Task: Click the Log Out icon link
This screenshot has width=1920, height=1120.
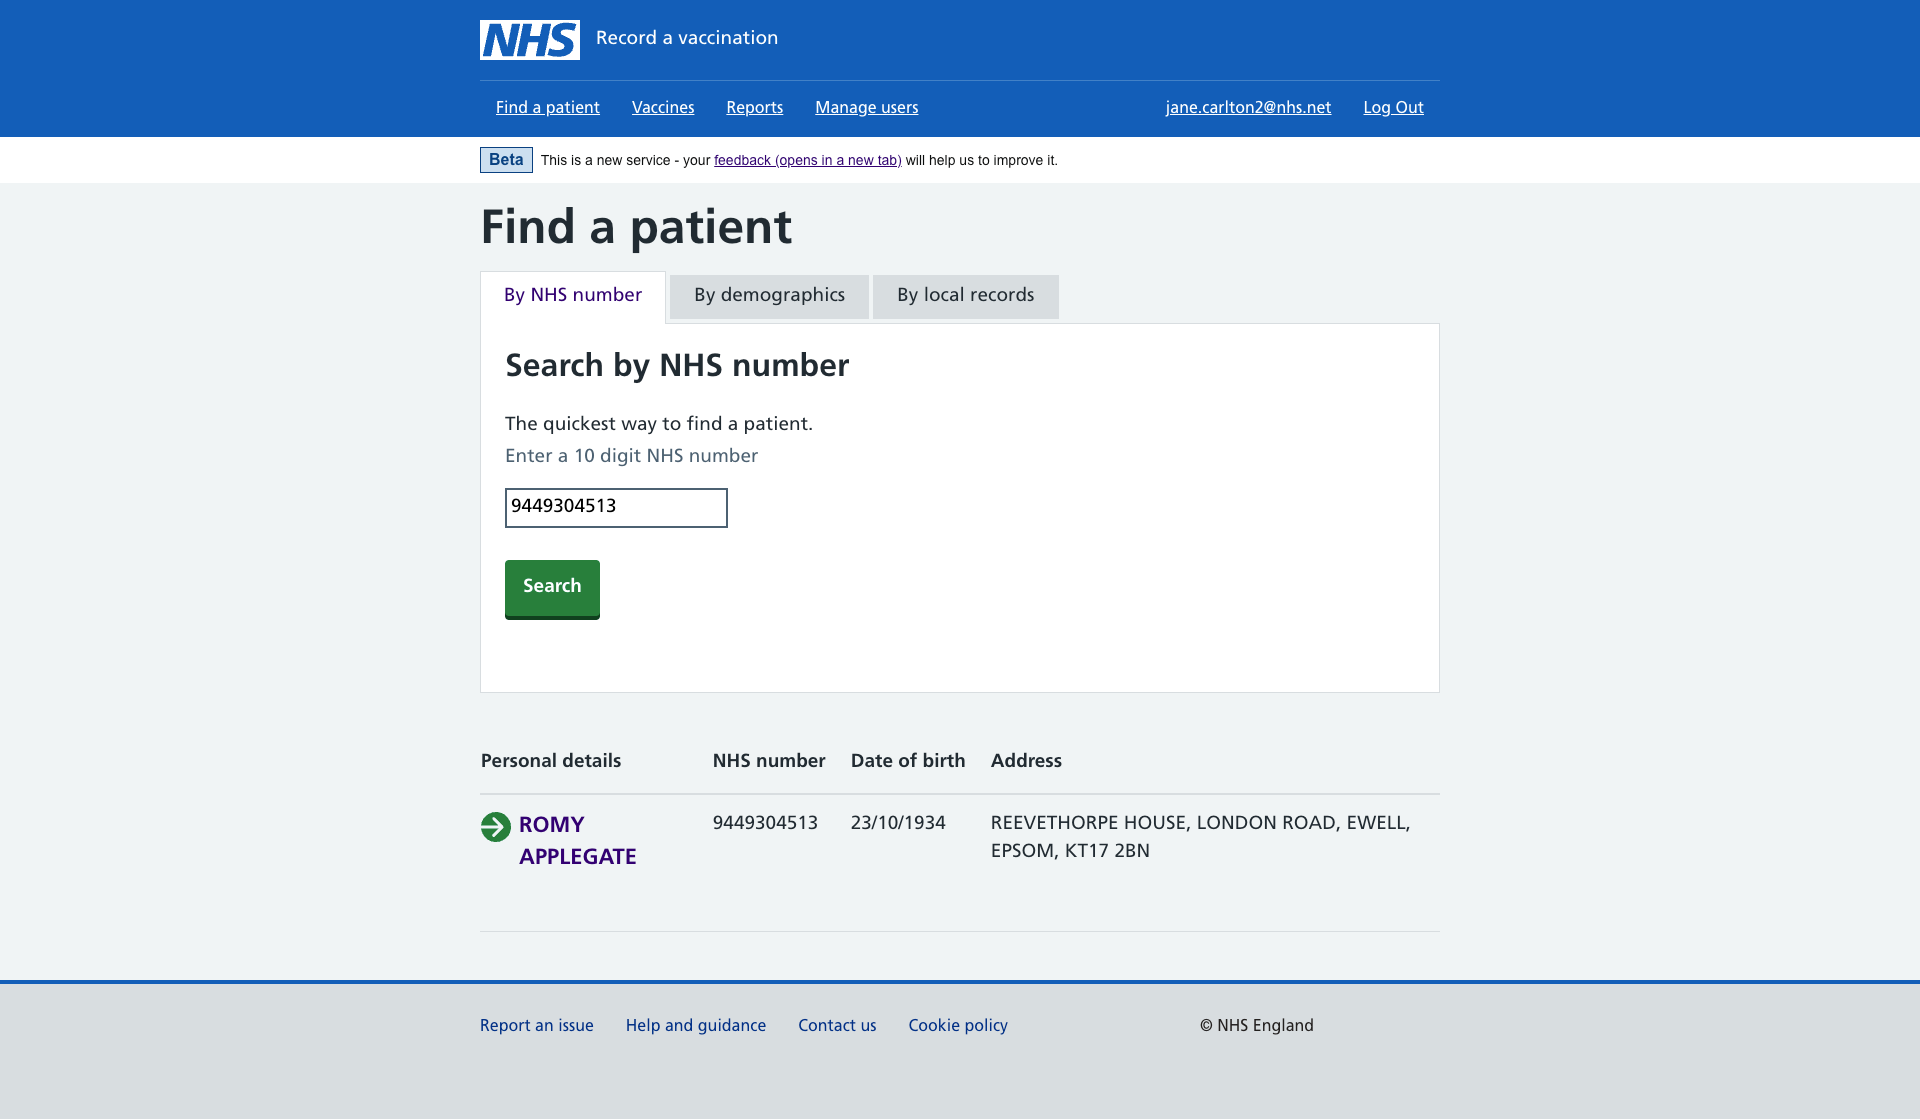Action: 1393,107
